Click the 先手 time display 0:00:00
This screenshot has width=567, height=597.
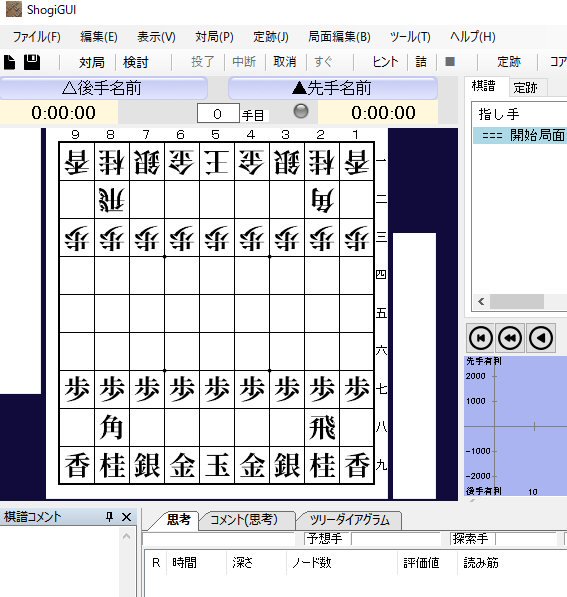pos(383,113)
